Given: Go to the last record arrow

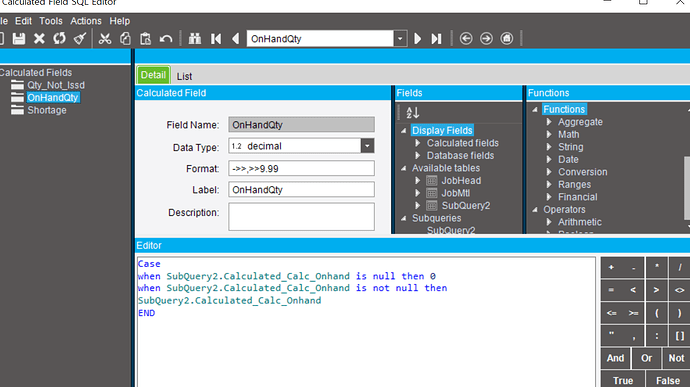Looking at the screenshot, I should point(437,39).
